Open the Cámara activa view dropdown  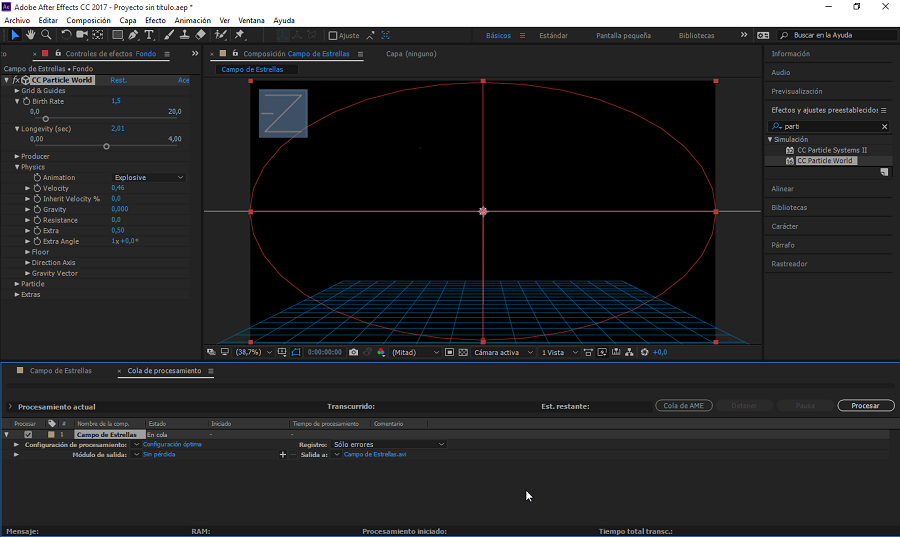(x=503, y=352)
